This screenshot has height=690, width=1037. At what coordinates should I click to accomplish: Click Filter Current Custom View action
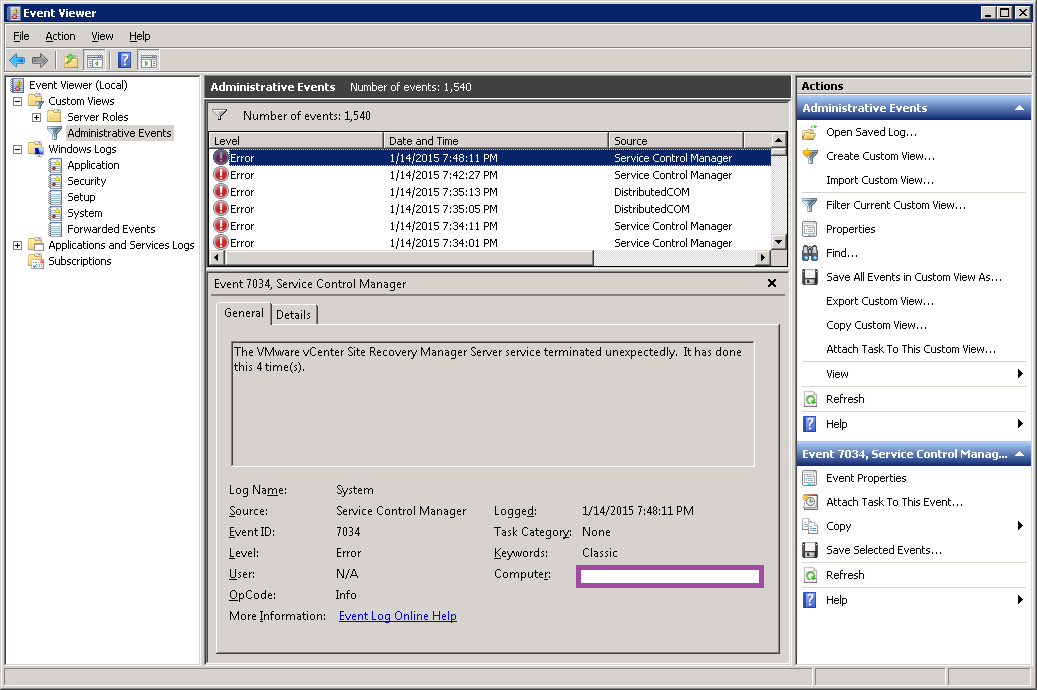895,205
